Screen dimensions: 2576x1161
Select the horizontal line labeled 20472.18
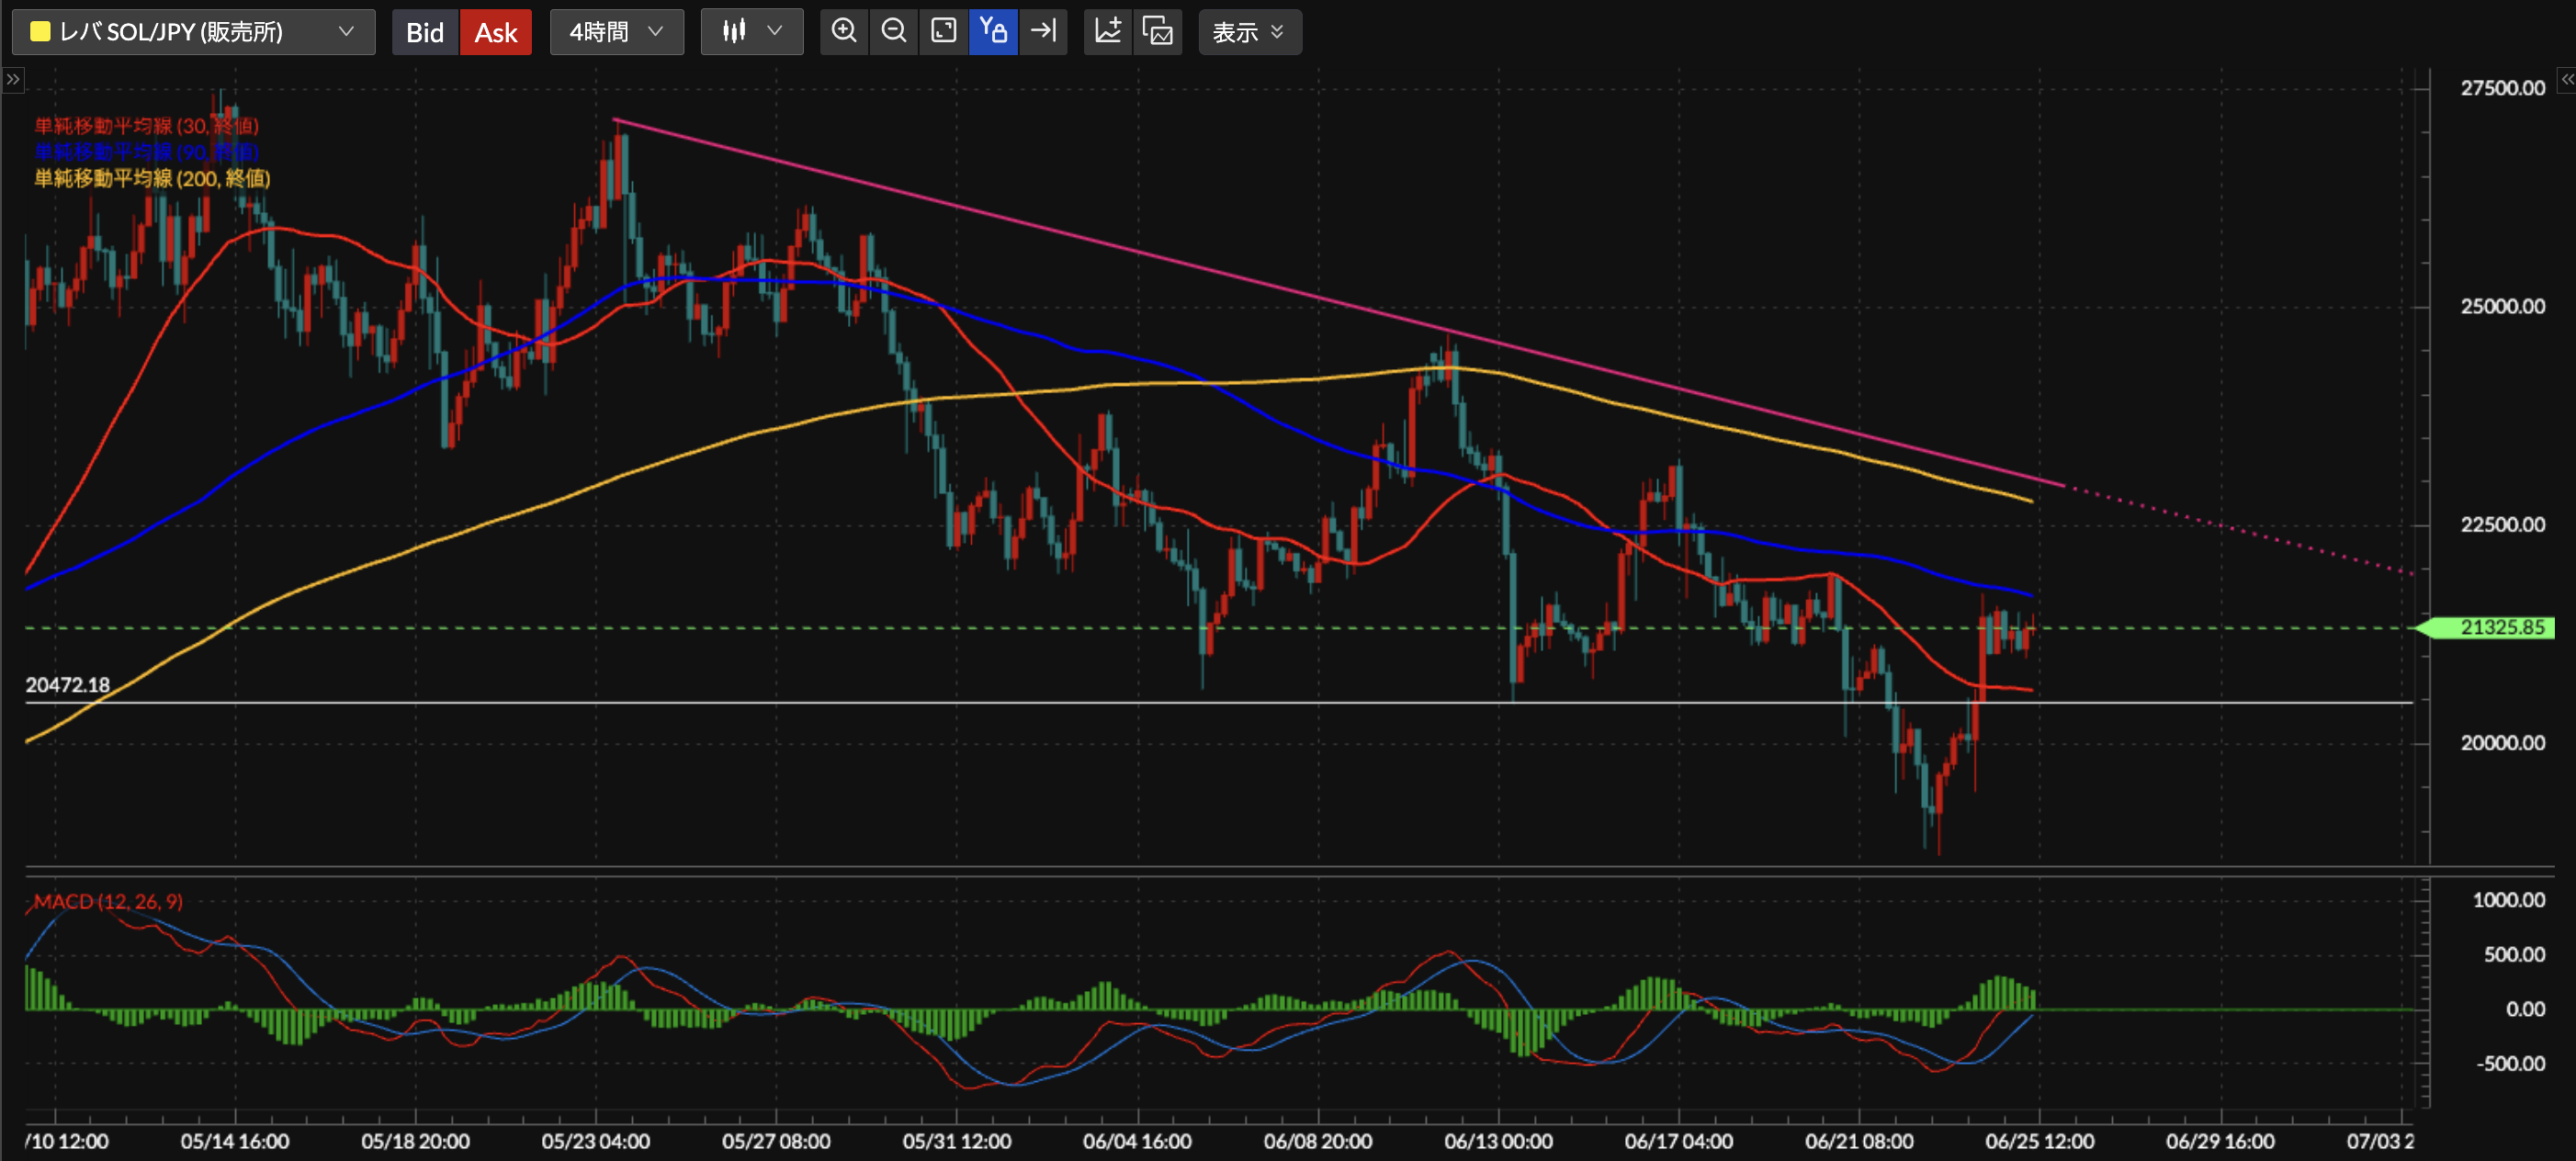tap(1218, 703)
